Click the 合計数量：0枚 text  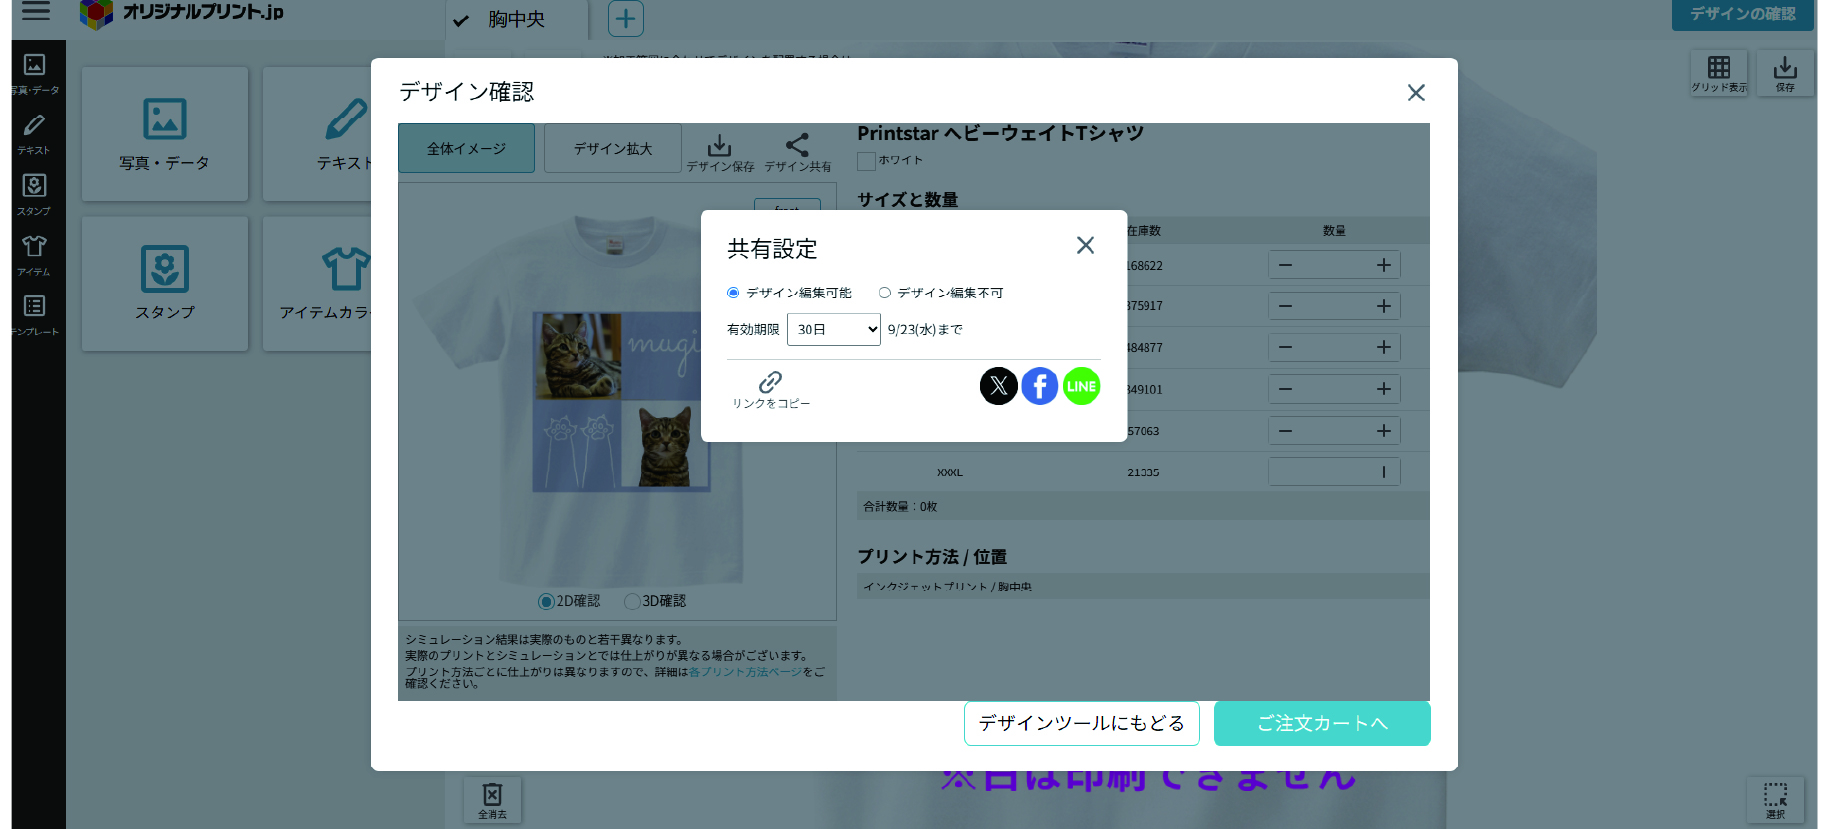click(900, 507)
